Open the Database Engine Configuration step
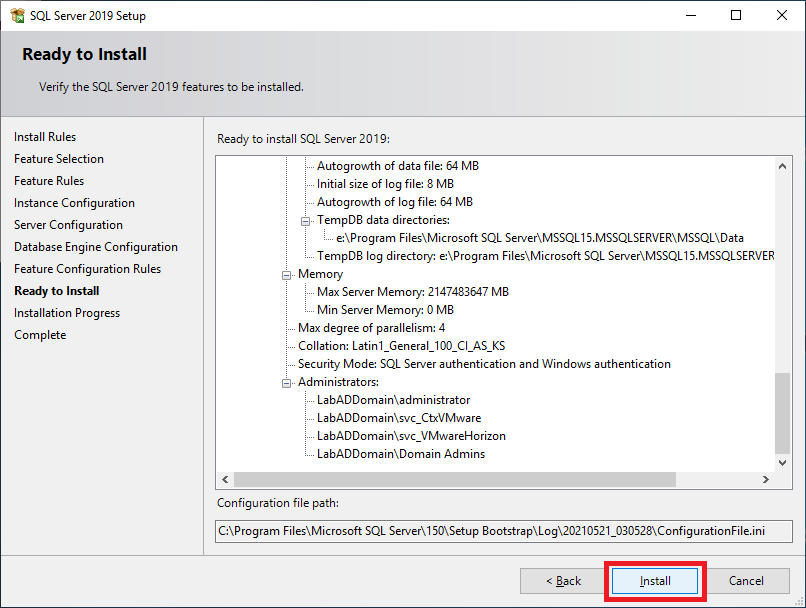 coord(96,247)
